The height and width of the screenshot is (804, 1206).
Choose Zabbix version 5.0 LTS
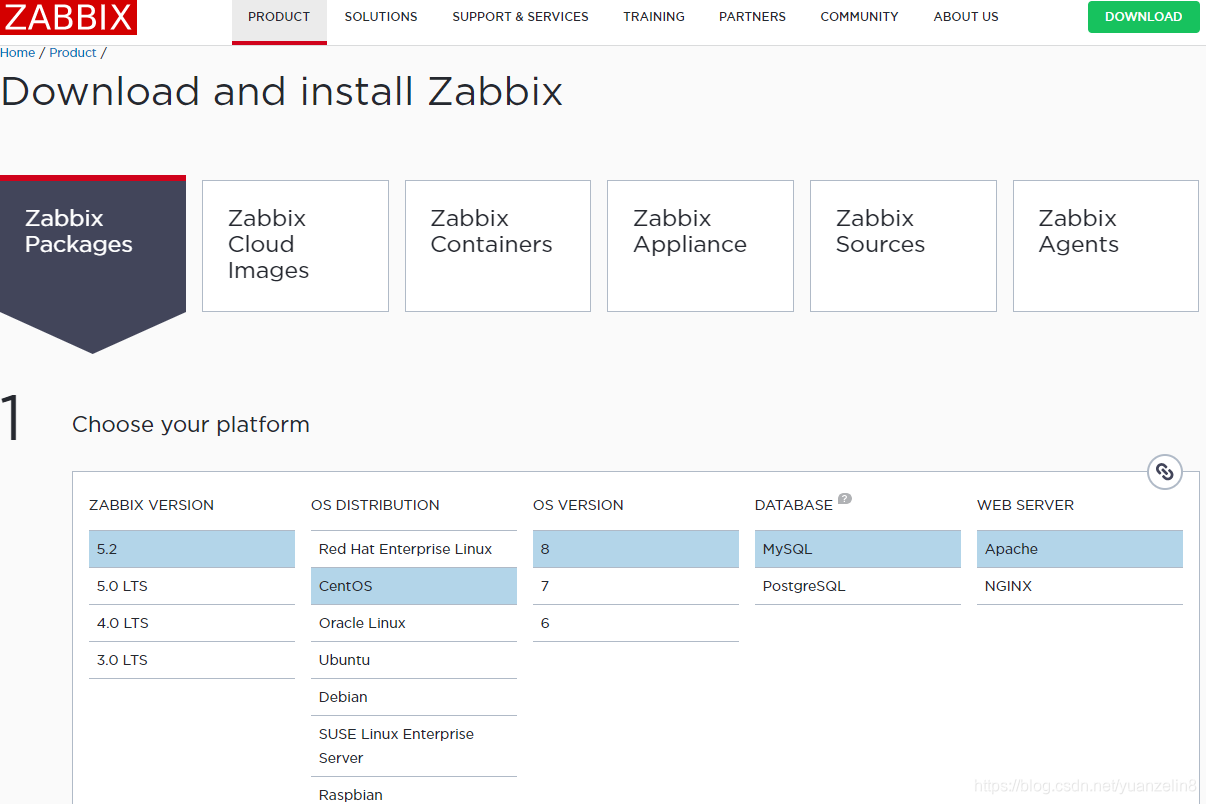[192, 586]
